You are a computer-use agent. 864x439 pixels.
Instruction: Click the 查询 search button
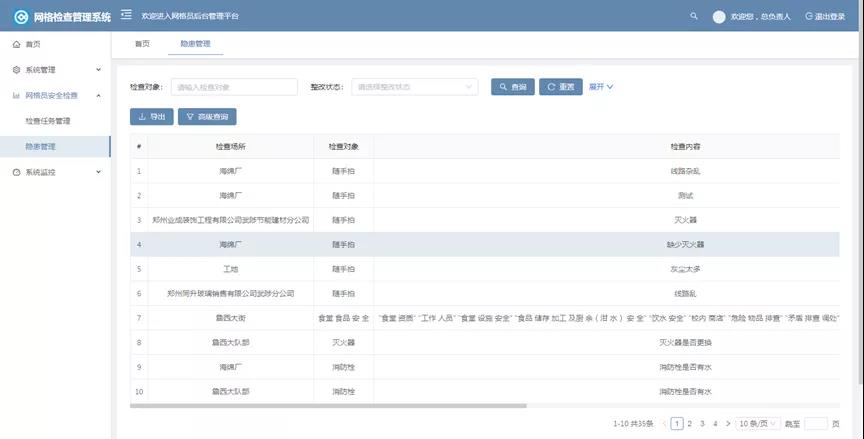click(x=512, y=87)
